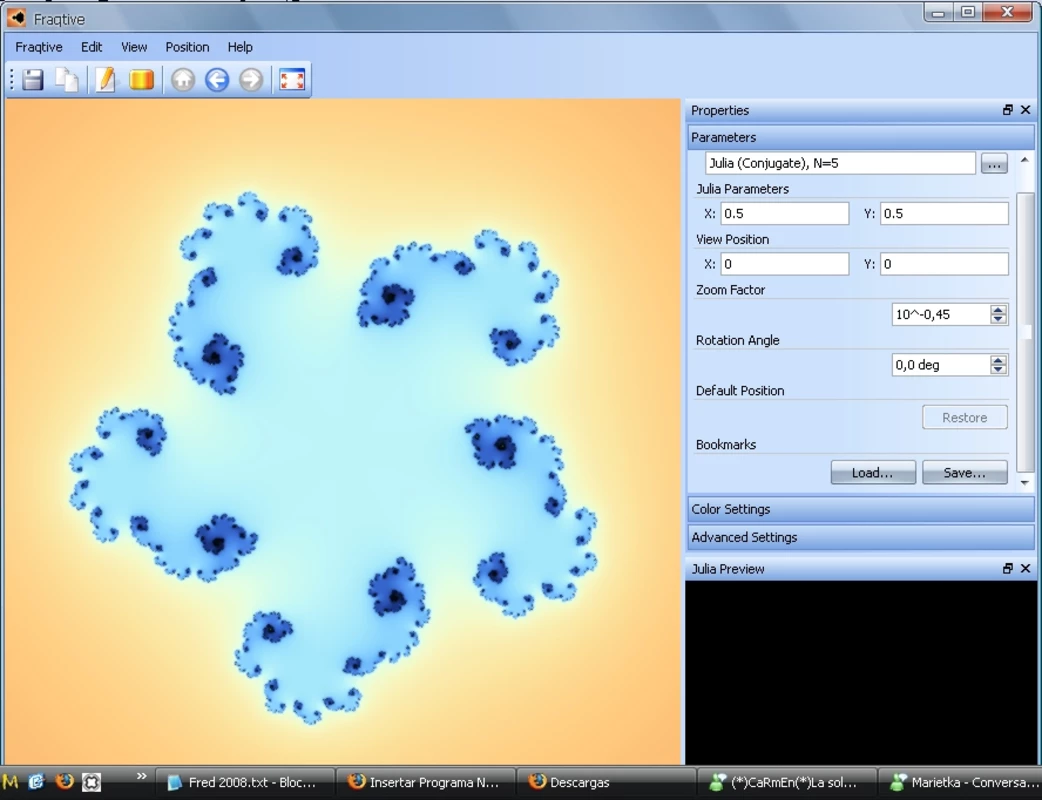Click the fourth quick launch gear icon

91,782
